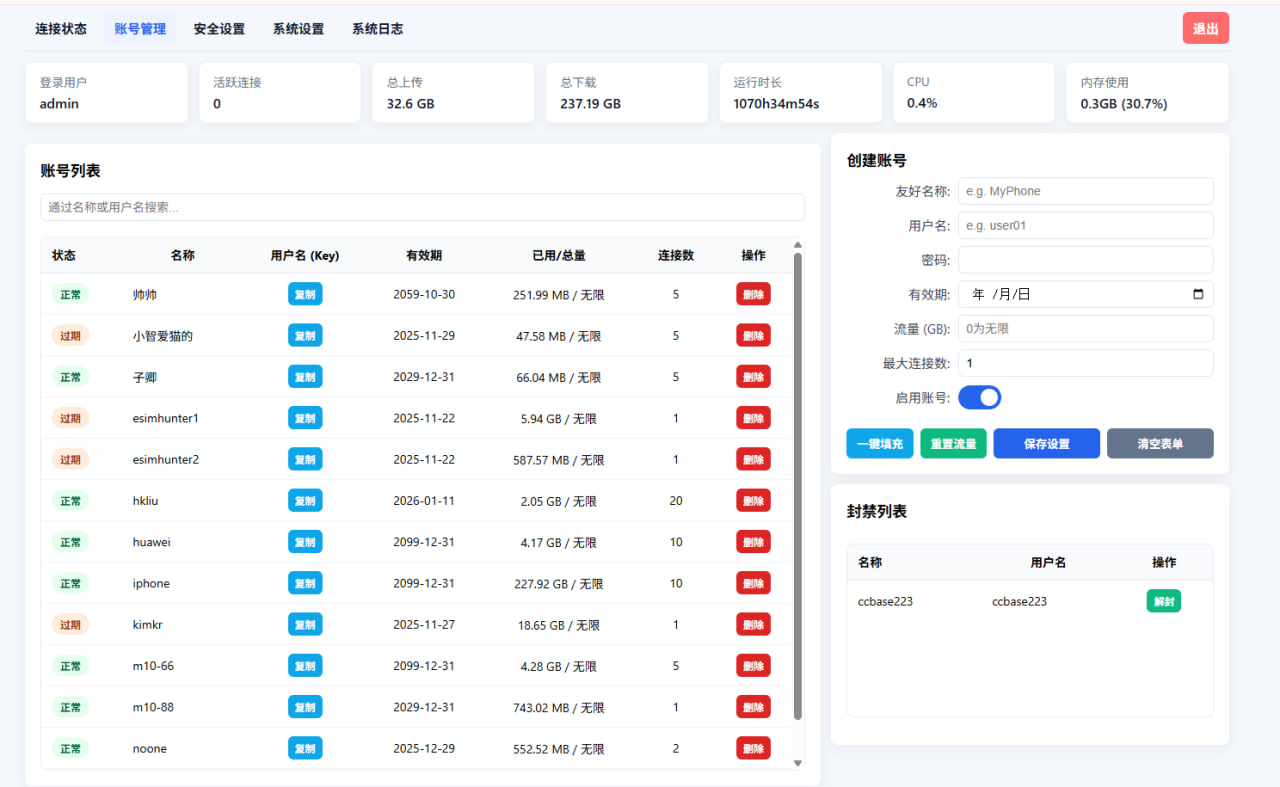Delete the iphone account
This screenshot has height=787, width=1280.
(753, 583)
